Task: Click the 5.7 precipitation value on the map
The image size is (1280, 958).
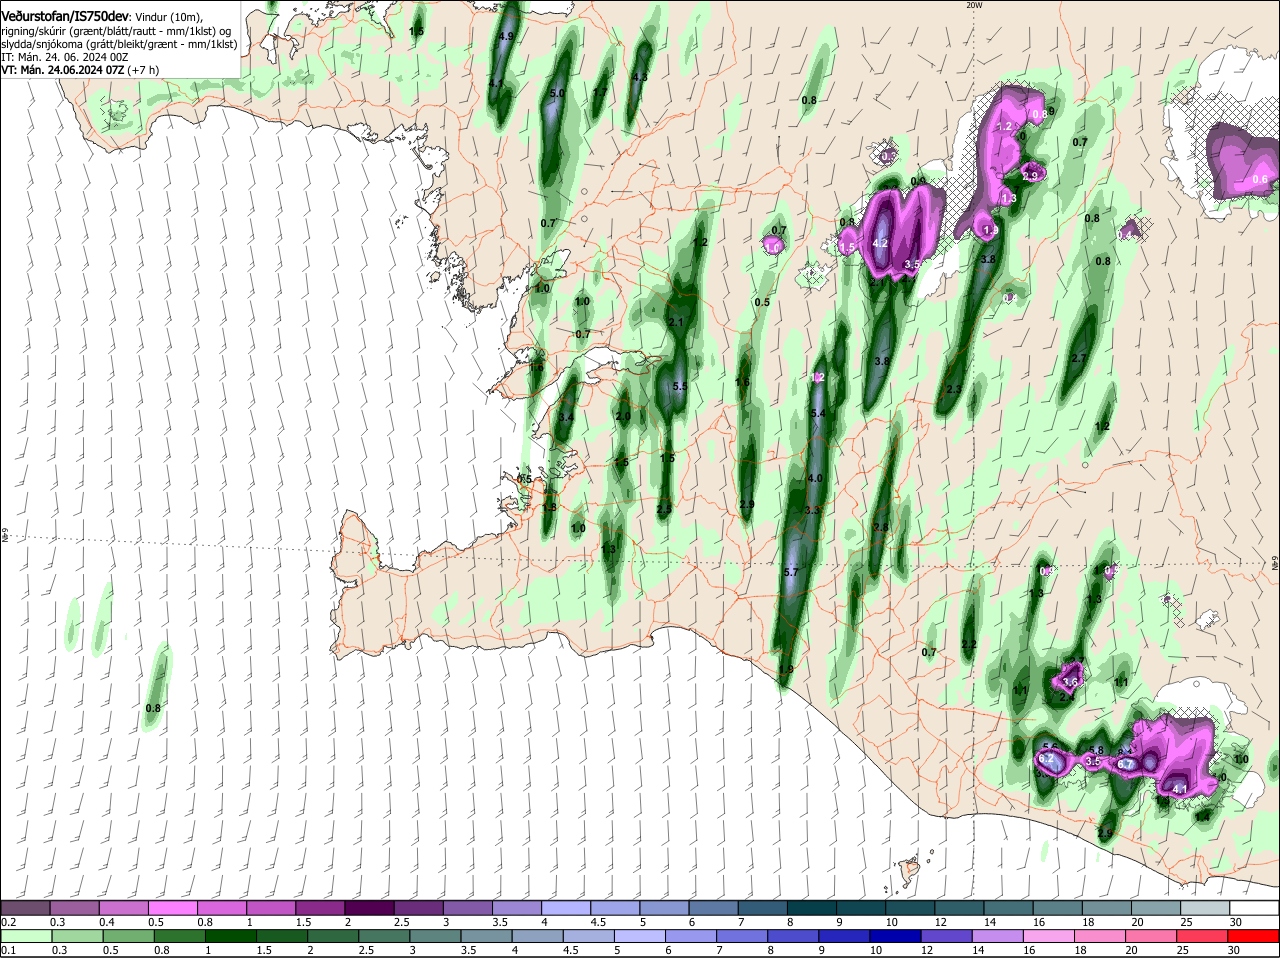Action: coord(791,572)
